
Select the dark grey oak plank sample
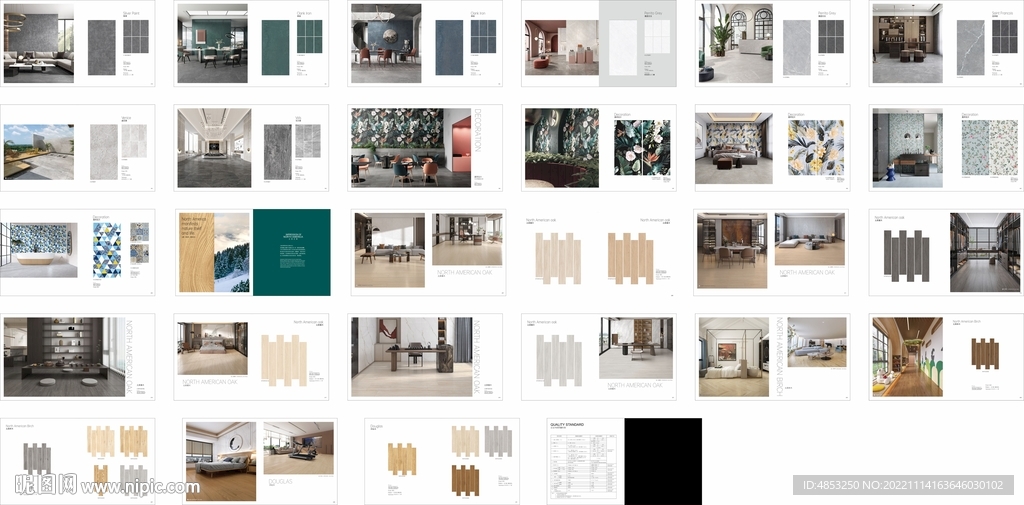point(905,256)
